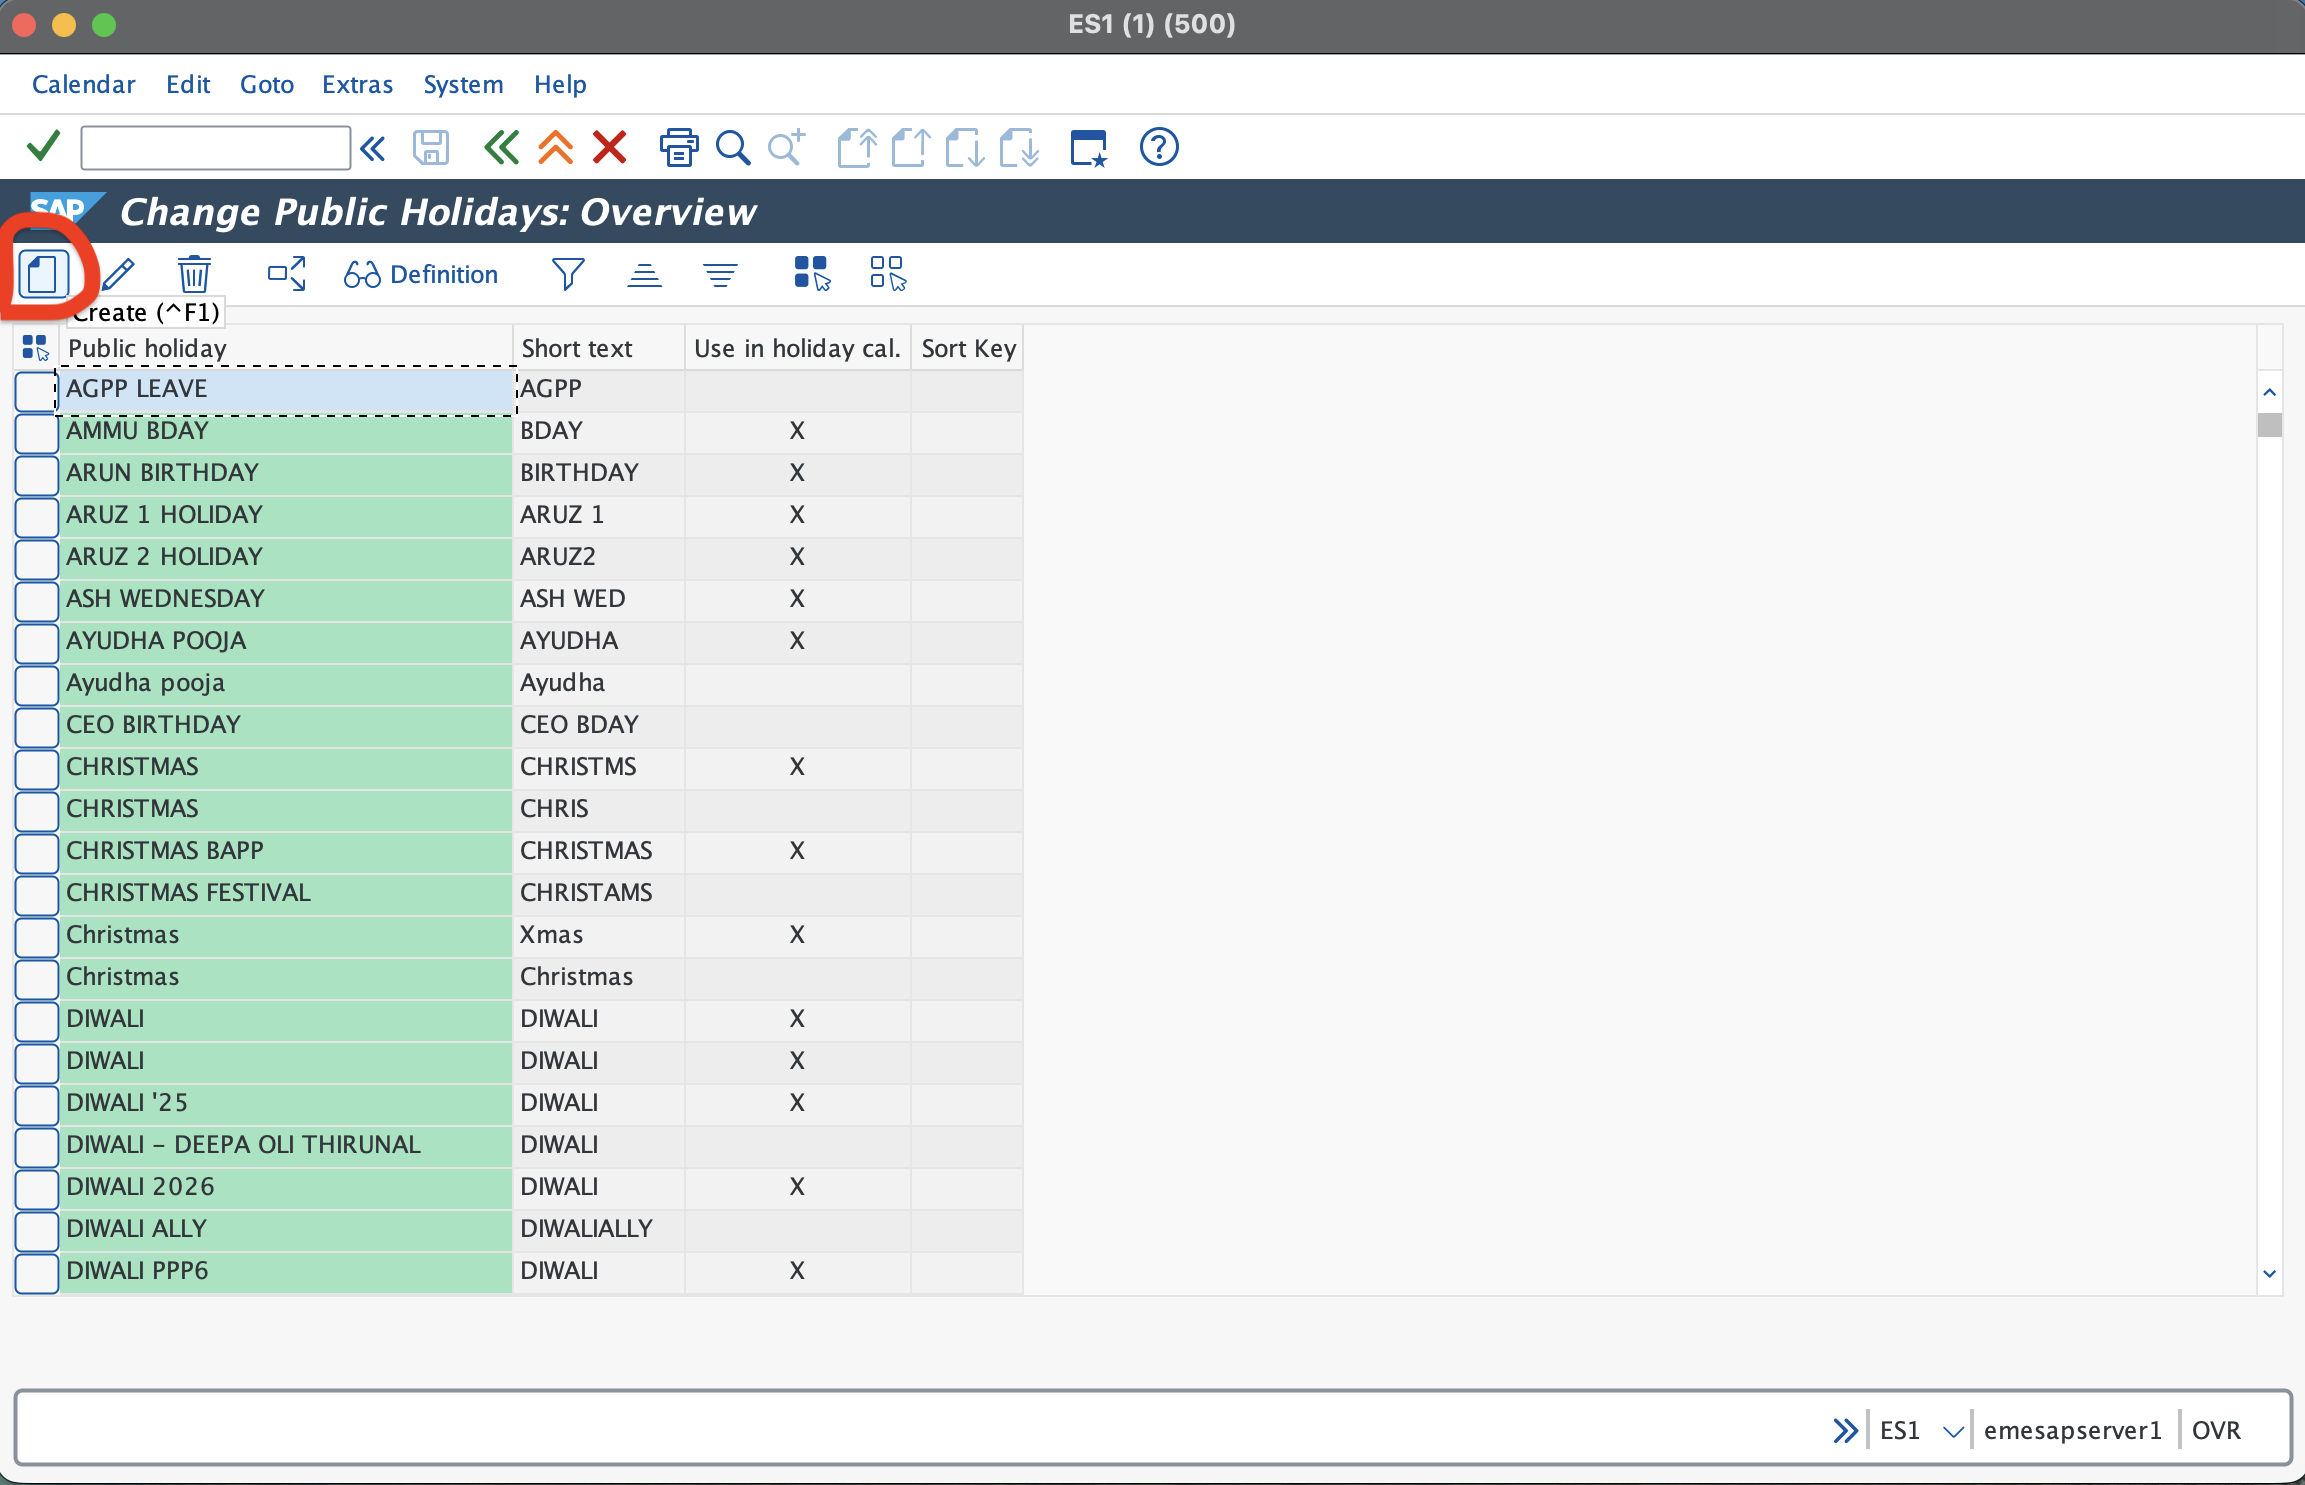Click the printer icon in toolbar
The height and width of the screenshot is (1485, 2305).
pos(679,148)
